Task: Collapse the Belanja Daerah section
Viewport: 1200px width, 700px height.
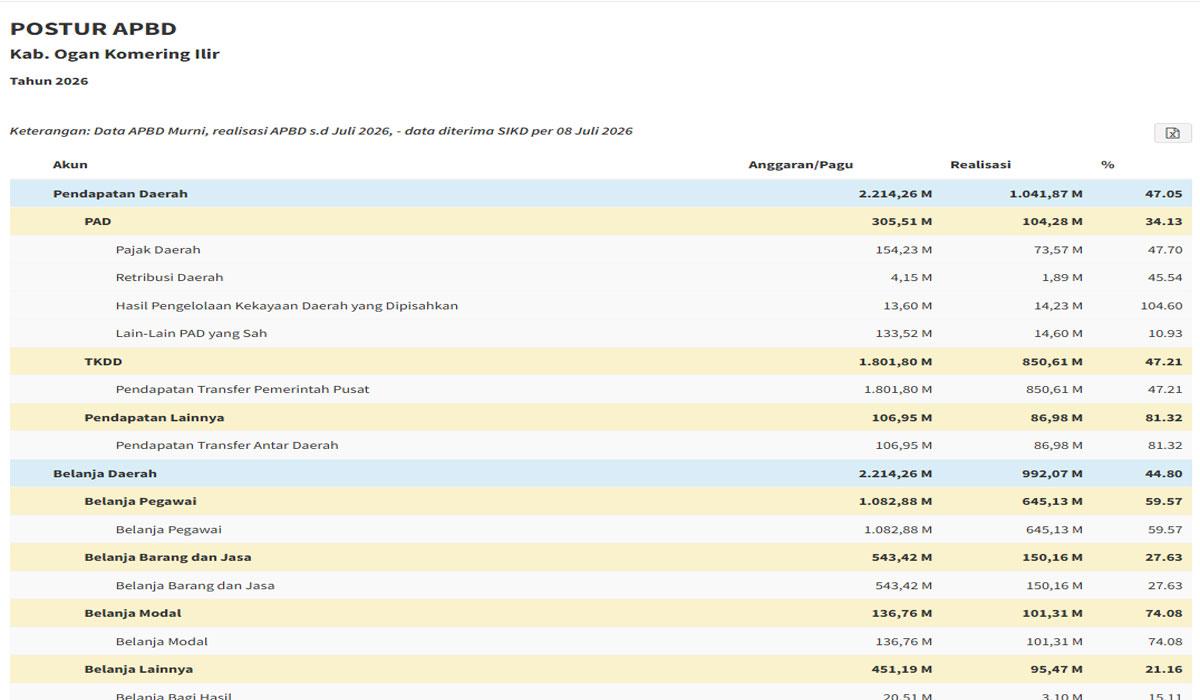Action: point(601,474)
